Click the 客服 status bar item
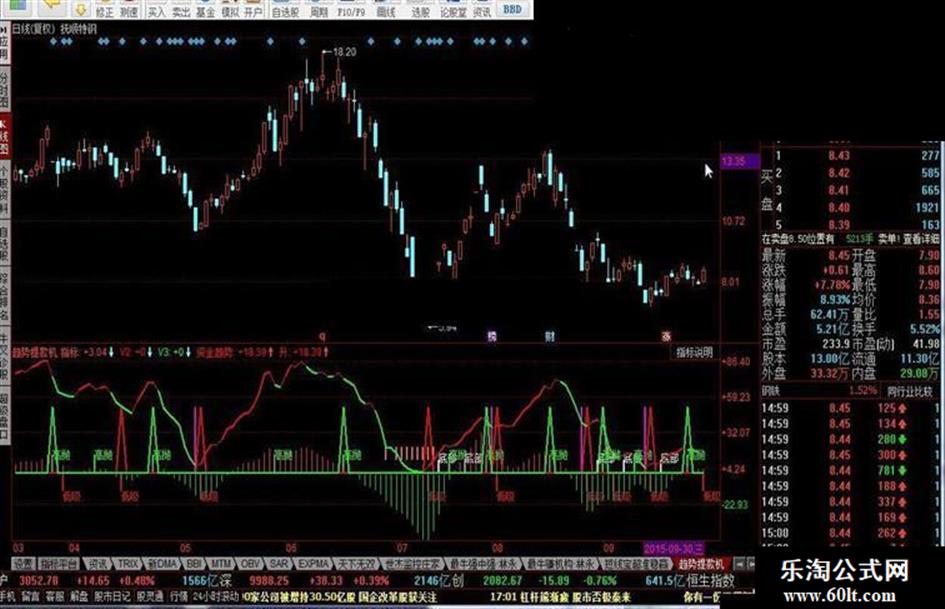 point(55,596)
